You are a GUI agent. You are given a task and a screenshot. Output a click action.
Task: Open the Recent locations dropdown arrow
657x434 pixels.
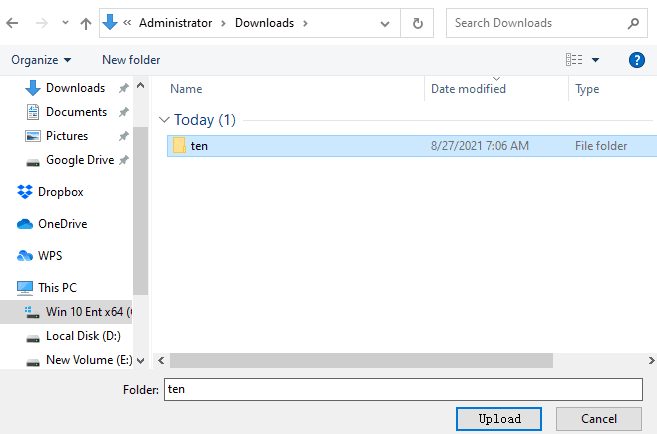[x=66, y=23]
